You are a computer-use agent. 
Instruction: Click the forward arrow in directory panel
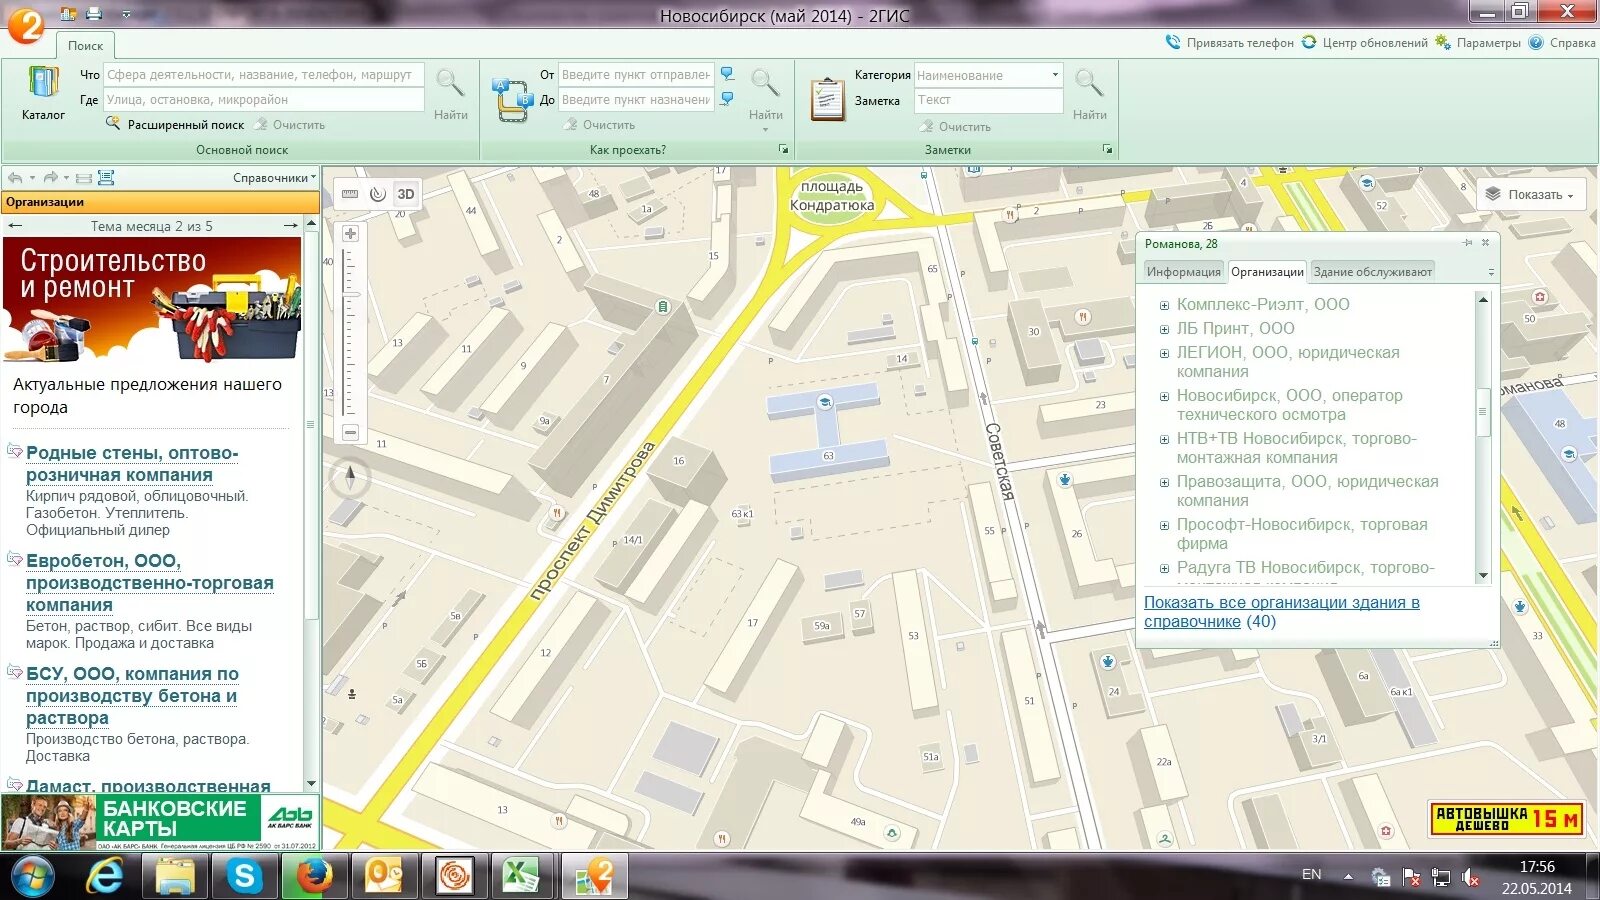coord(50,178)
